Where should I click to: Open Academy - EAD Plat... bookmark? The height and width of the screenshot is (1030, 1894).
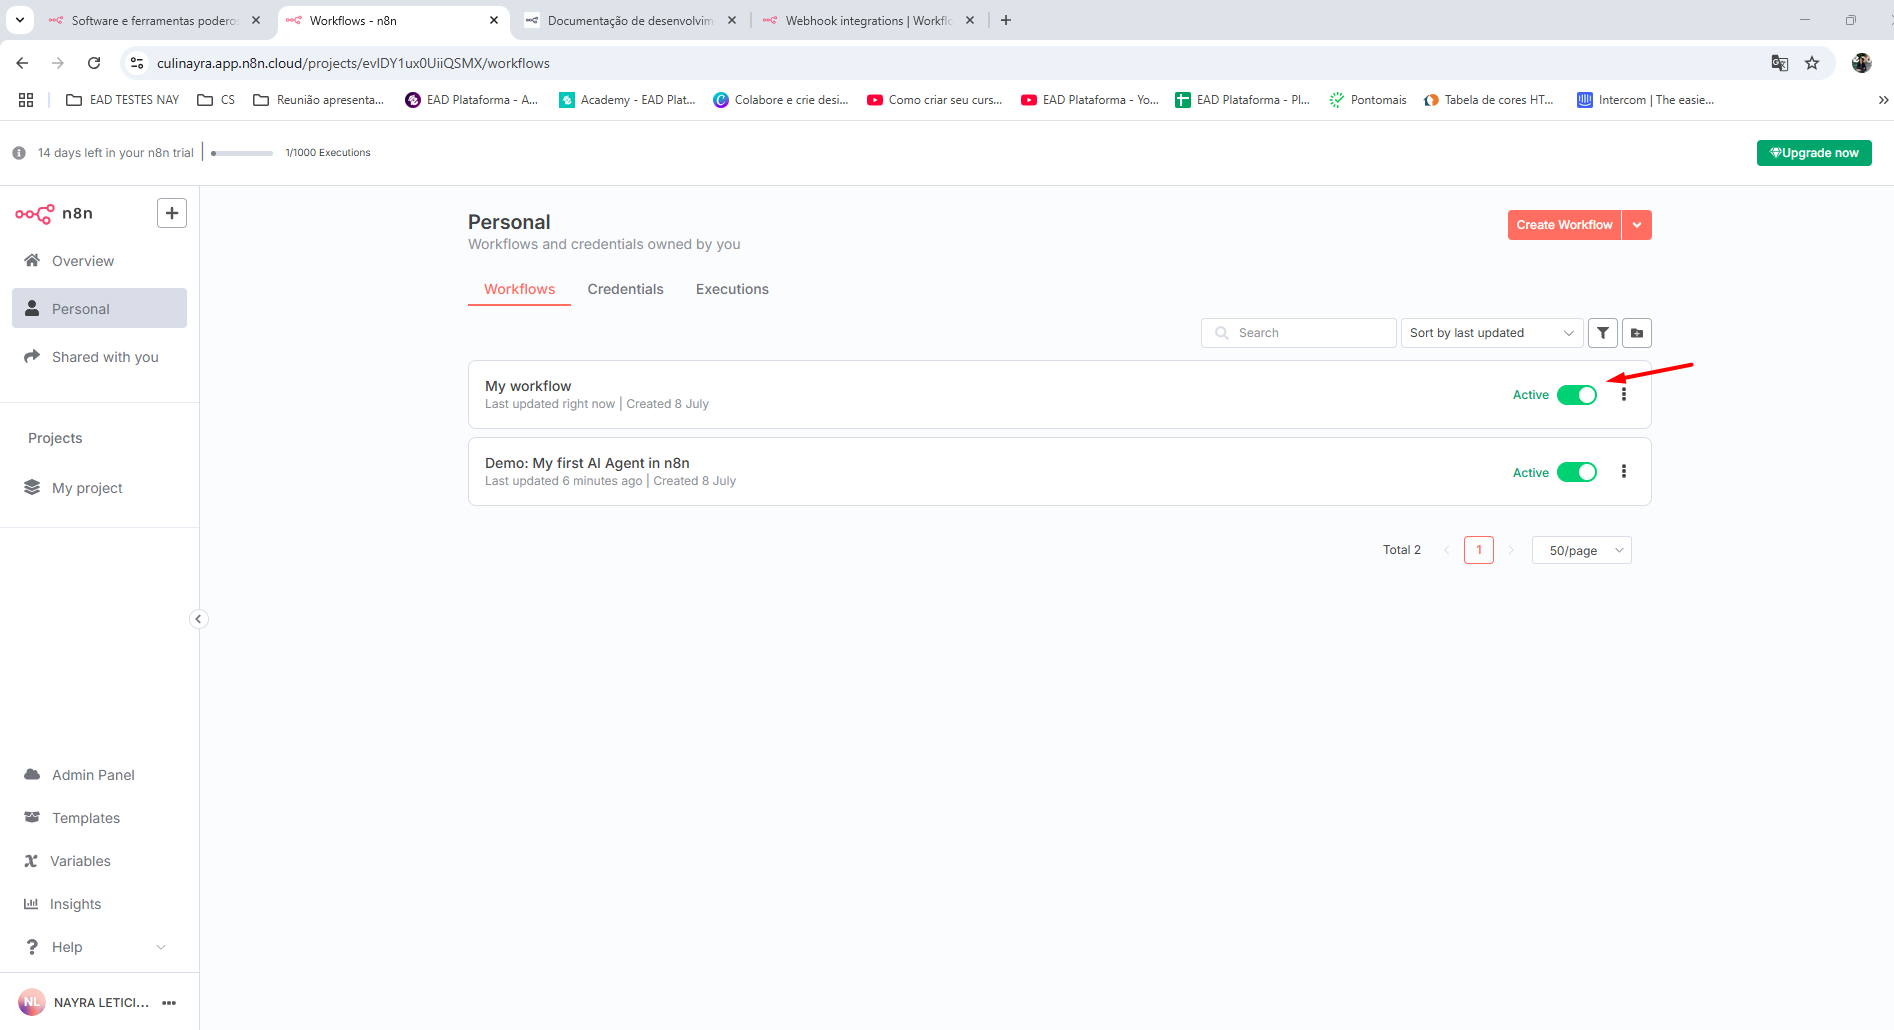click(627, 100)
